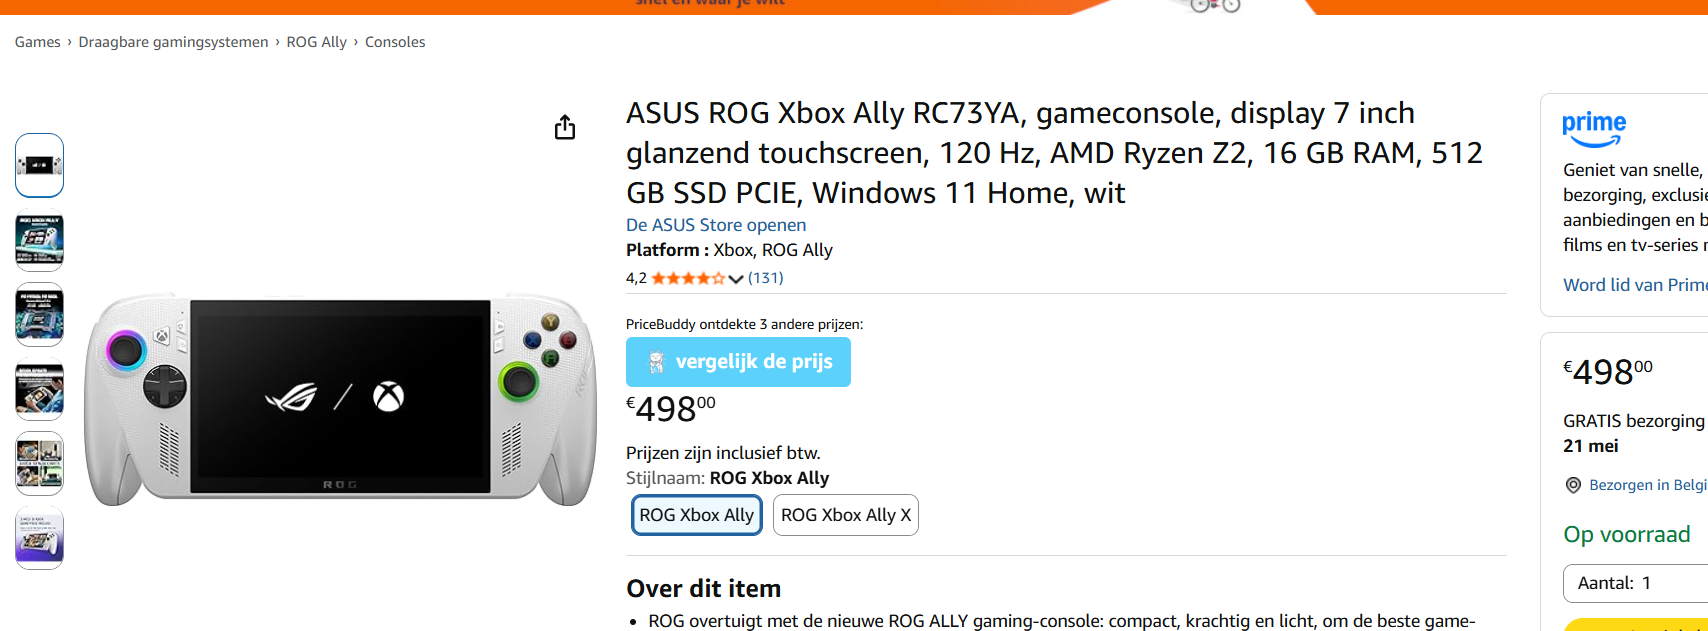Screen dimensions: 1708x631
Task: Select the ROG Xbox Ally X style option
Action: tap(846, 515)
